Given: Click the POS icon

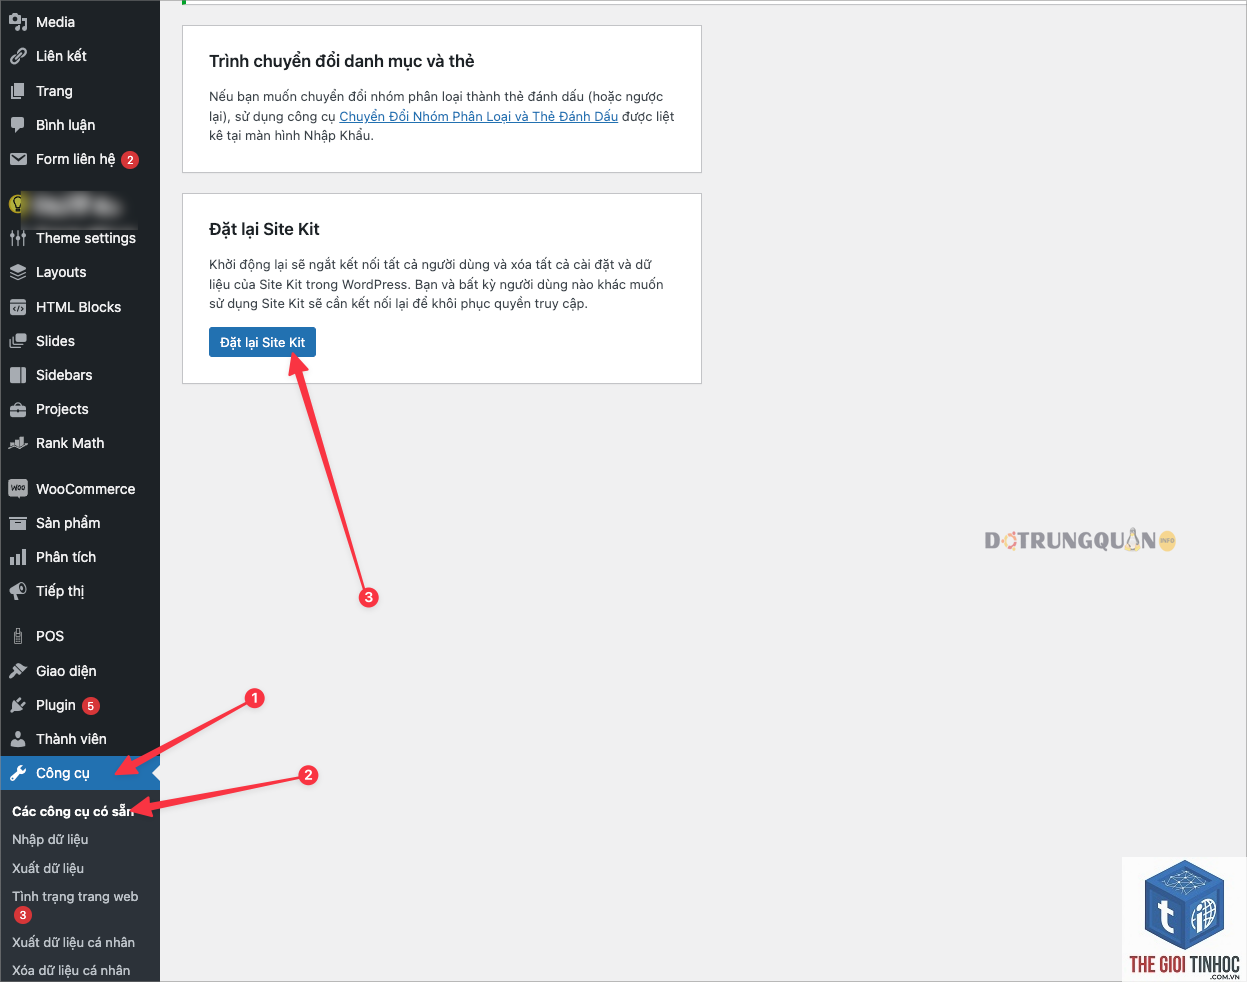Looking at the screenshot, I should 18,636.
